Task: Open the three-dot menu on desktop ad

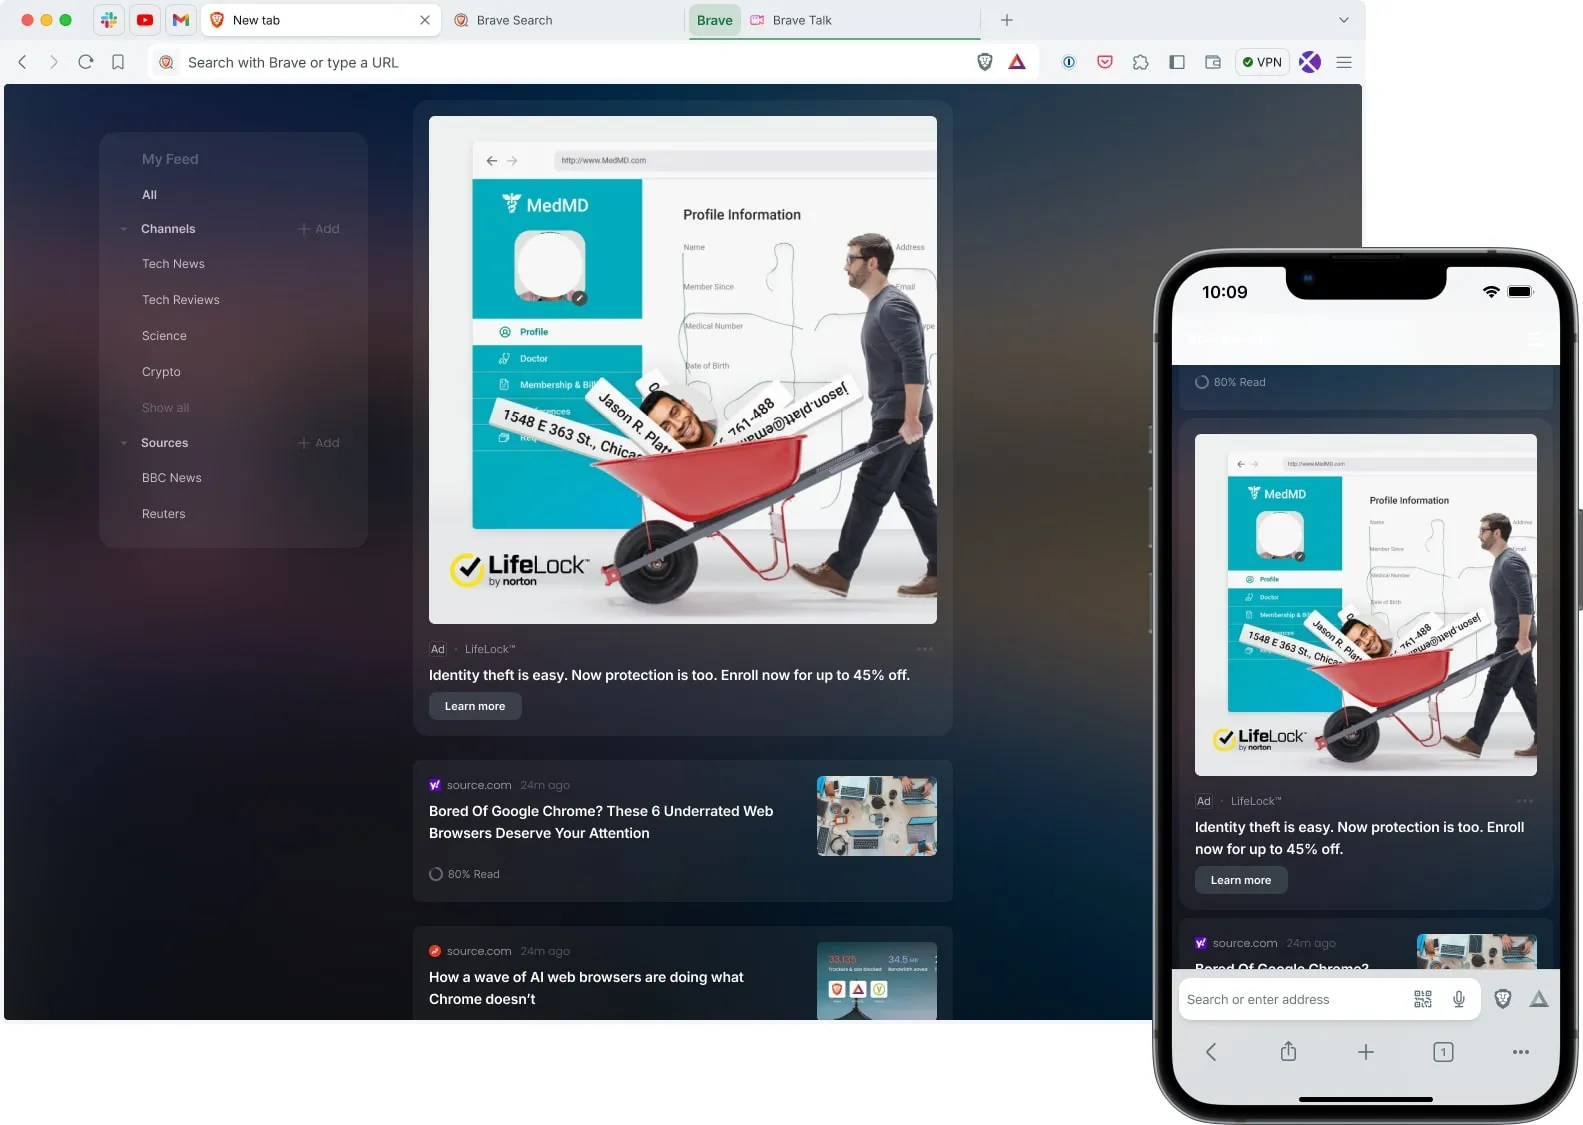Action: 925,649
